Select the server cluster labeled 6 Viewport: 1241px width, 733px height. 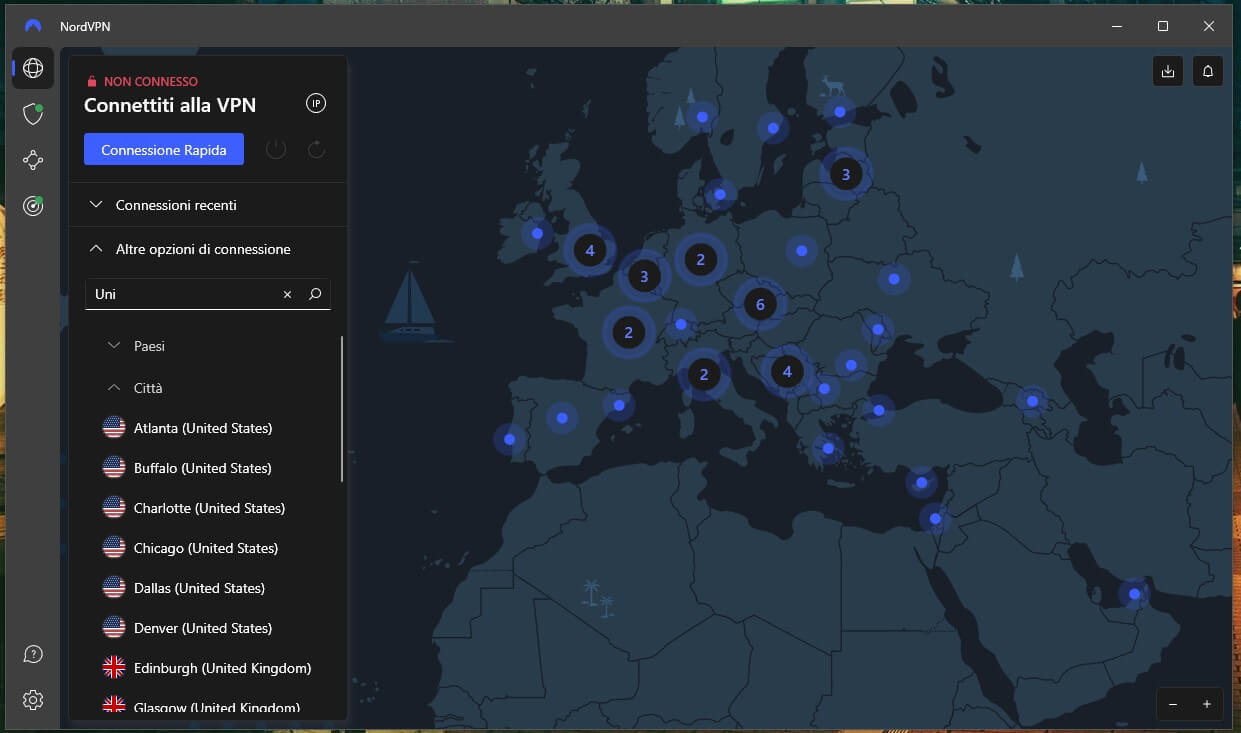[x=760, y=305]
